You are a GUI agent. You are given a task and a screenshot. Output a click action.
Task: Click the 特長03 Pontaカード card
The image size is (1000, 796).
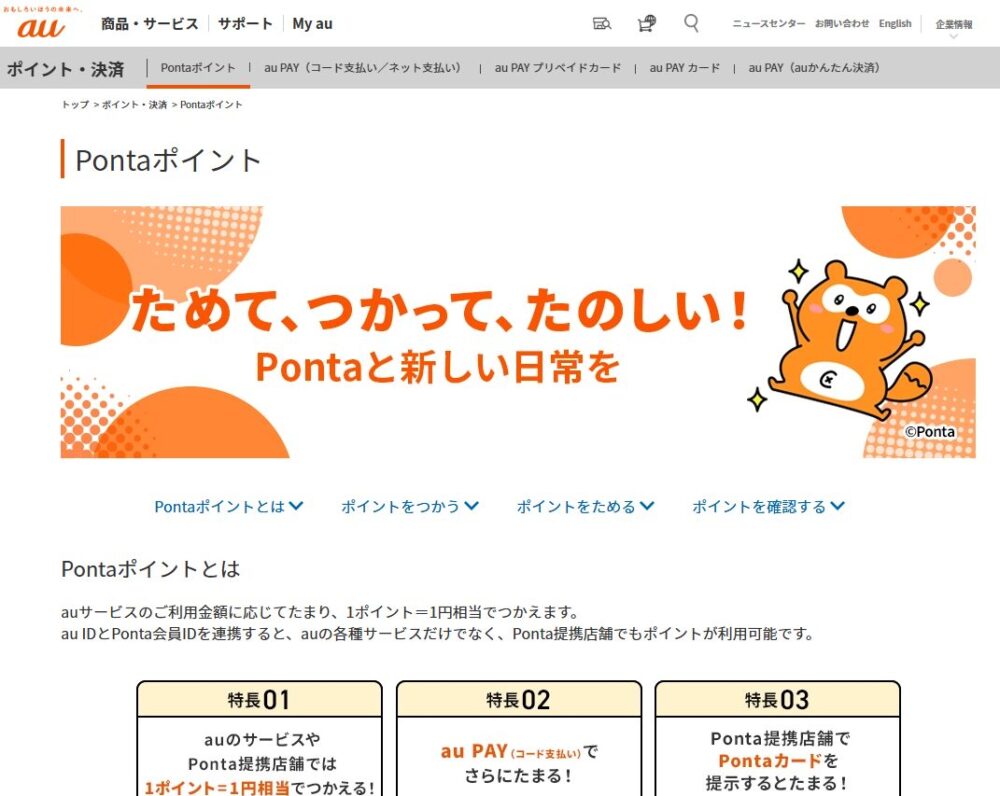pos(777,739)
